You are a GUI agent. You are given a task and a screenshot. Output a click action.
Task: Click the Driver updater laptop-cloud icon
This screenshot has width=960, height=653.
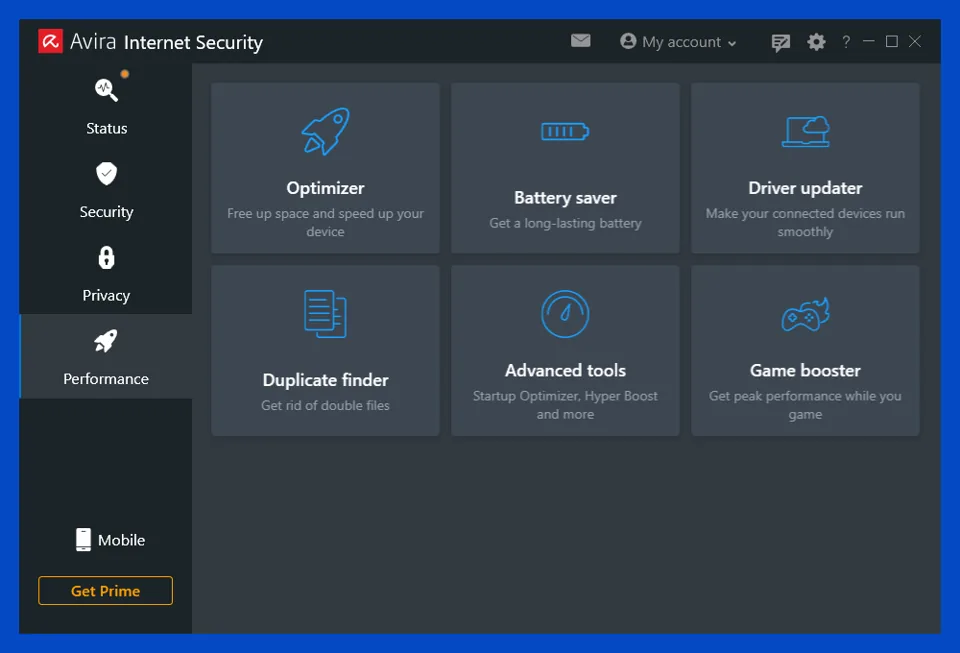(x=805, y=131)
